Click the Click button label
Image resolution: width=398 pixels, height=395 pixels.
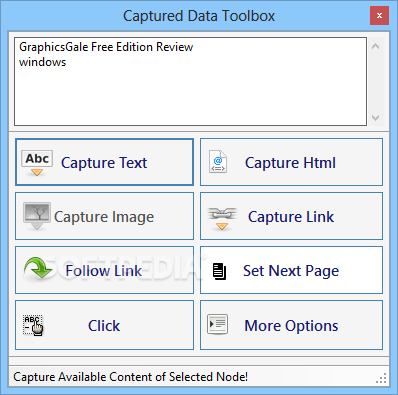pos(104,326)
